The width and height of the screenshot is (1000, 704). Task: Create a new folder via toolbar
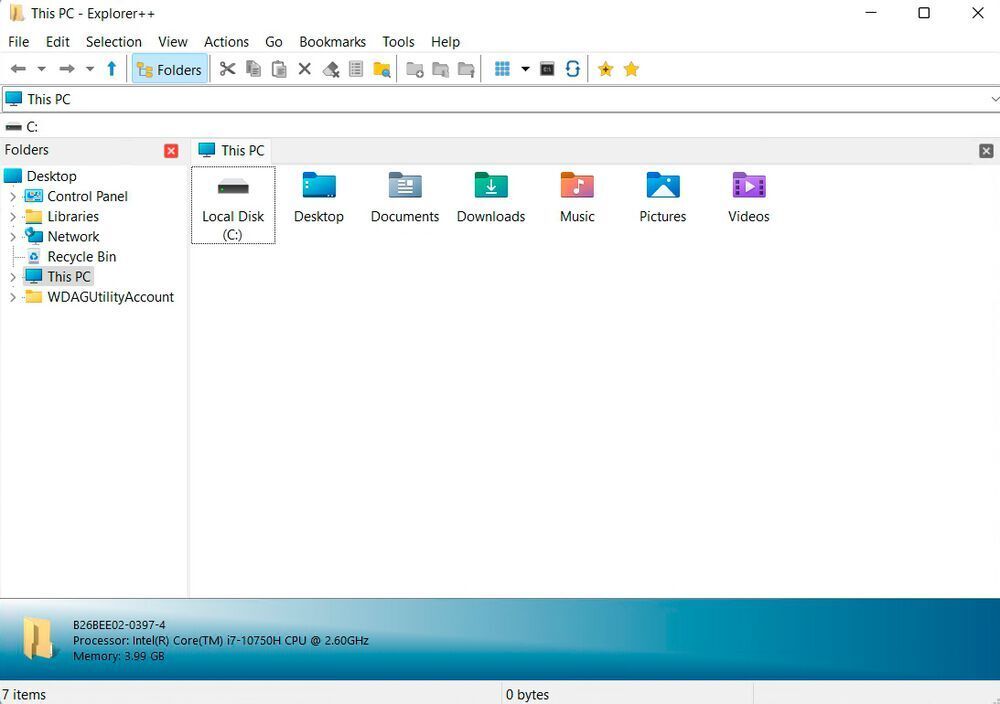(x=415, y=69)
